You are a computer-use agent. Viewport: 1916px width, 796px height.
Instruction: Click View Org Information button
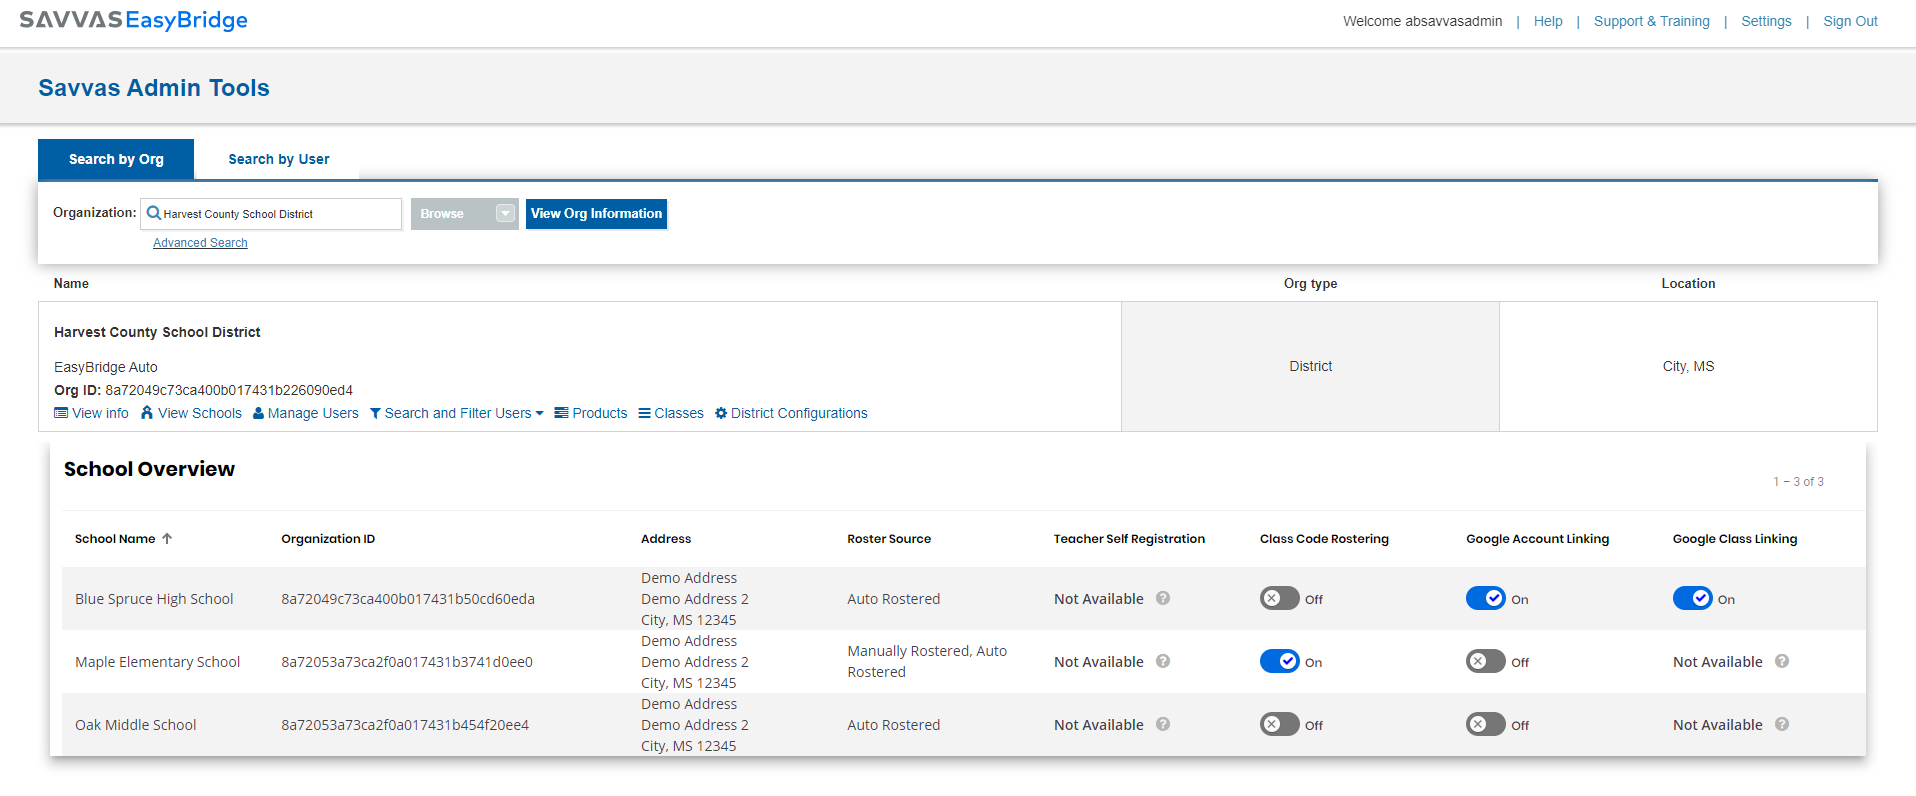596,213
